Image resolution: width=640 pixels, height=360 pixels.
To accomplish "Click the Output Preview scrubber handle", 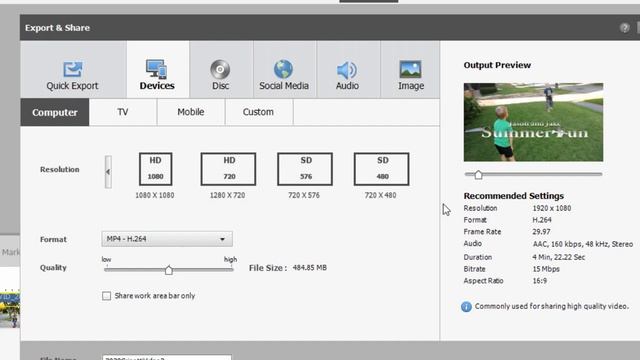I will tap(478, 175).
